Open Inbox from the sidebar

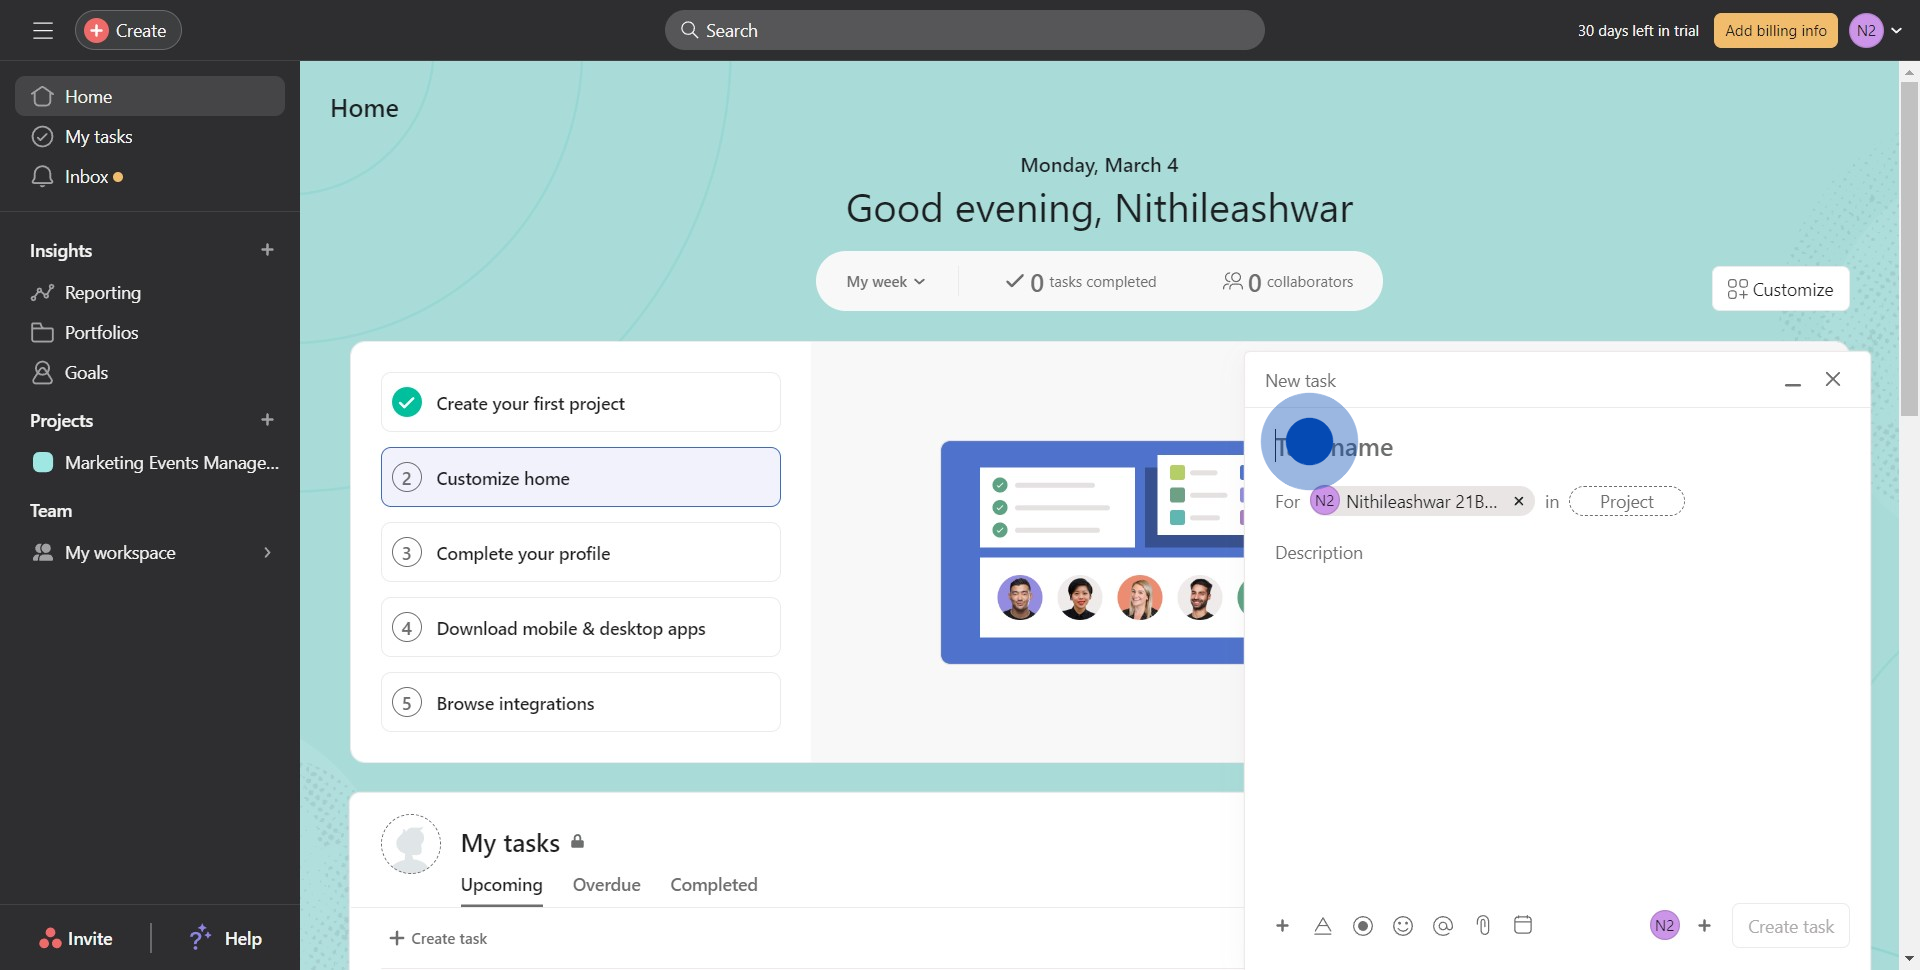coord(86,177)
